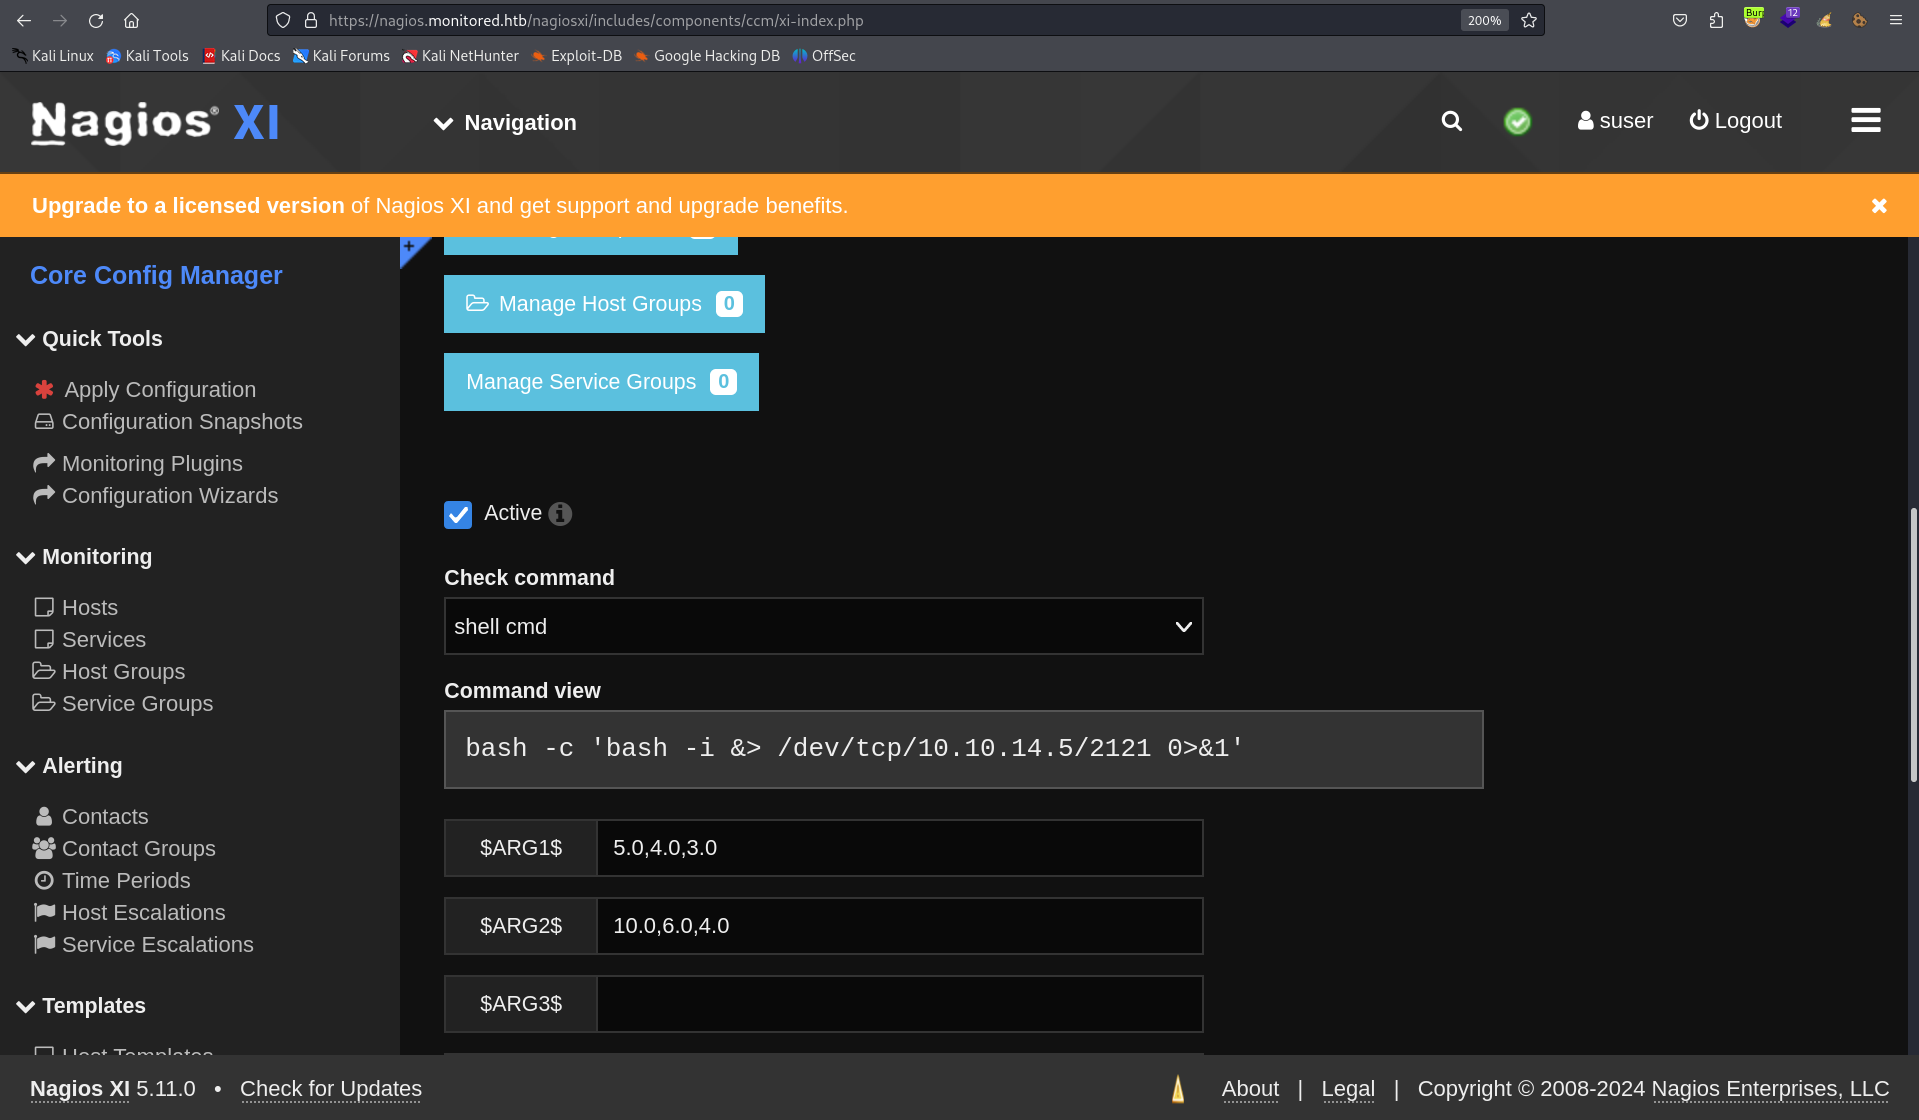Open the OffSec bookmark

tap(824, 56)
